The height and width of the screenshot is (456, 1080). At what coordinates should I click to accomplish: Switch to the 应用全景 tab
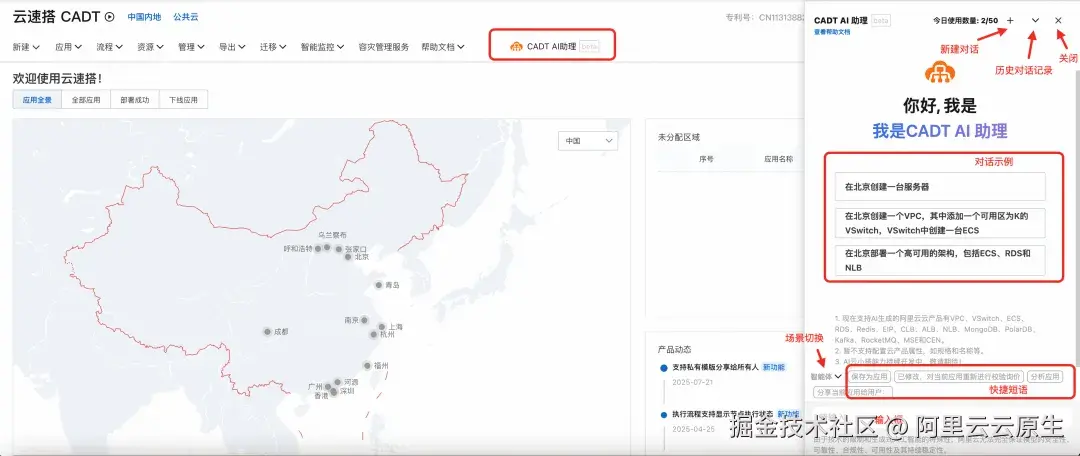tap(37, 99)
